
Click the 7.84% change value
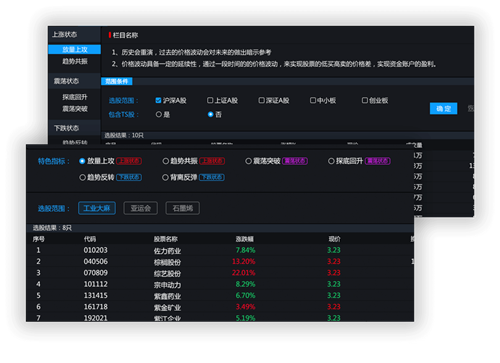pos(245,250)
